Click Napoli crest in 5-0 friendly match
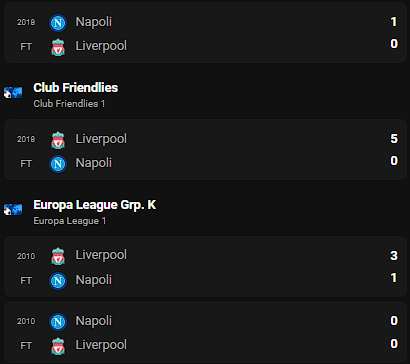The height and width of the screenshot is (364, 410). pyautogui.click(x=58, y=164)
